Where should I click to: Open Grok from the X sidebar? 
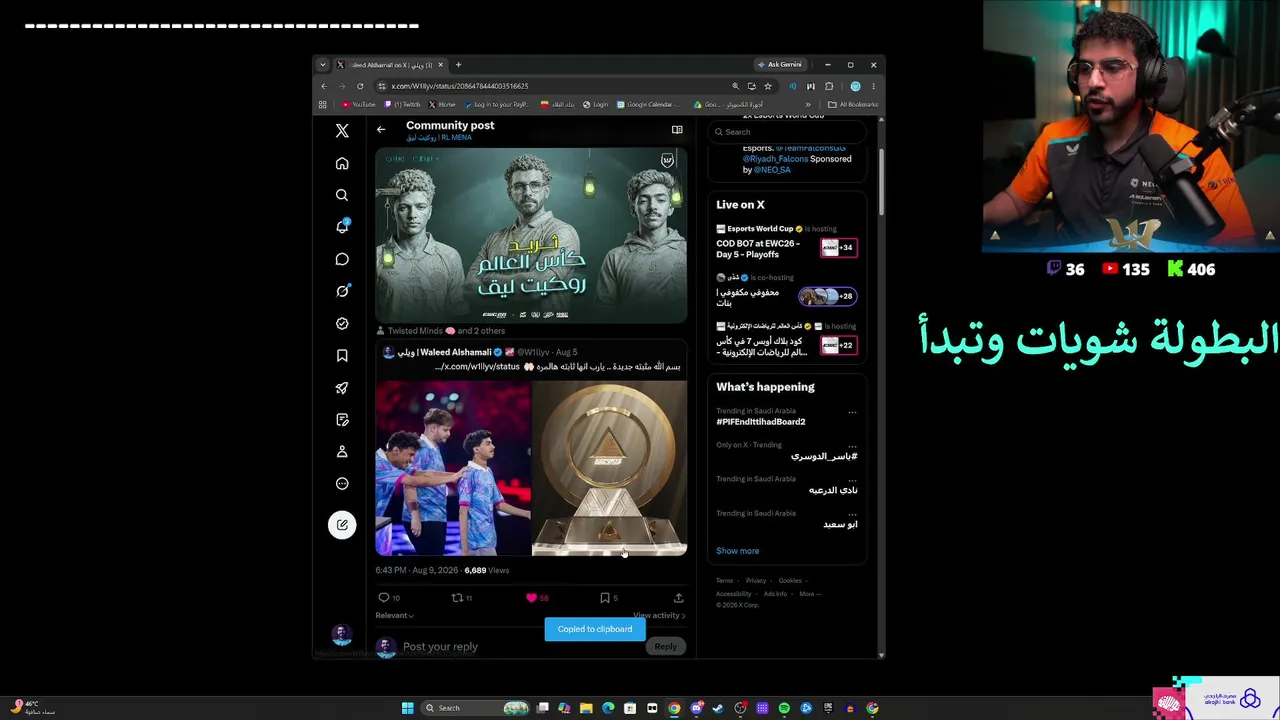tap(342, 291)
